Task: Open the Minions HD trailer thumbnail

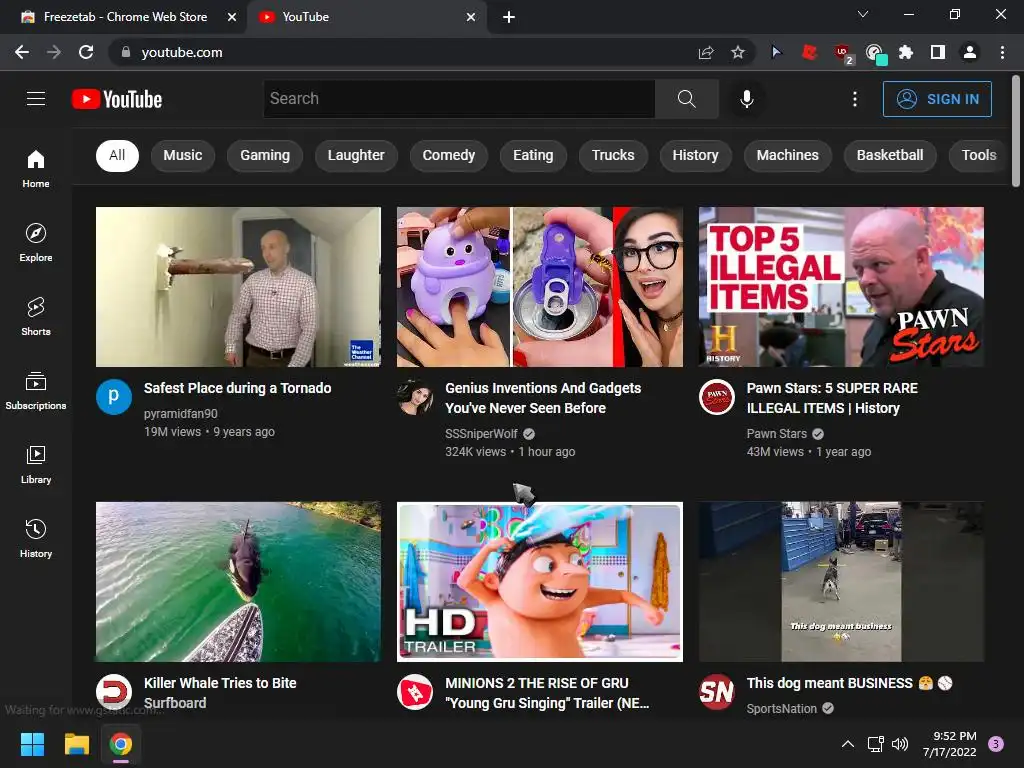Action: pyautogui.click(x=540, y=582)
